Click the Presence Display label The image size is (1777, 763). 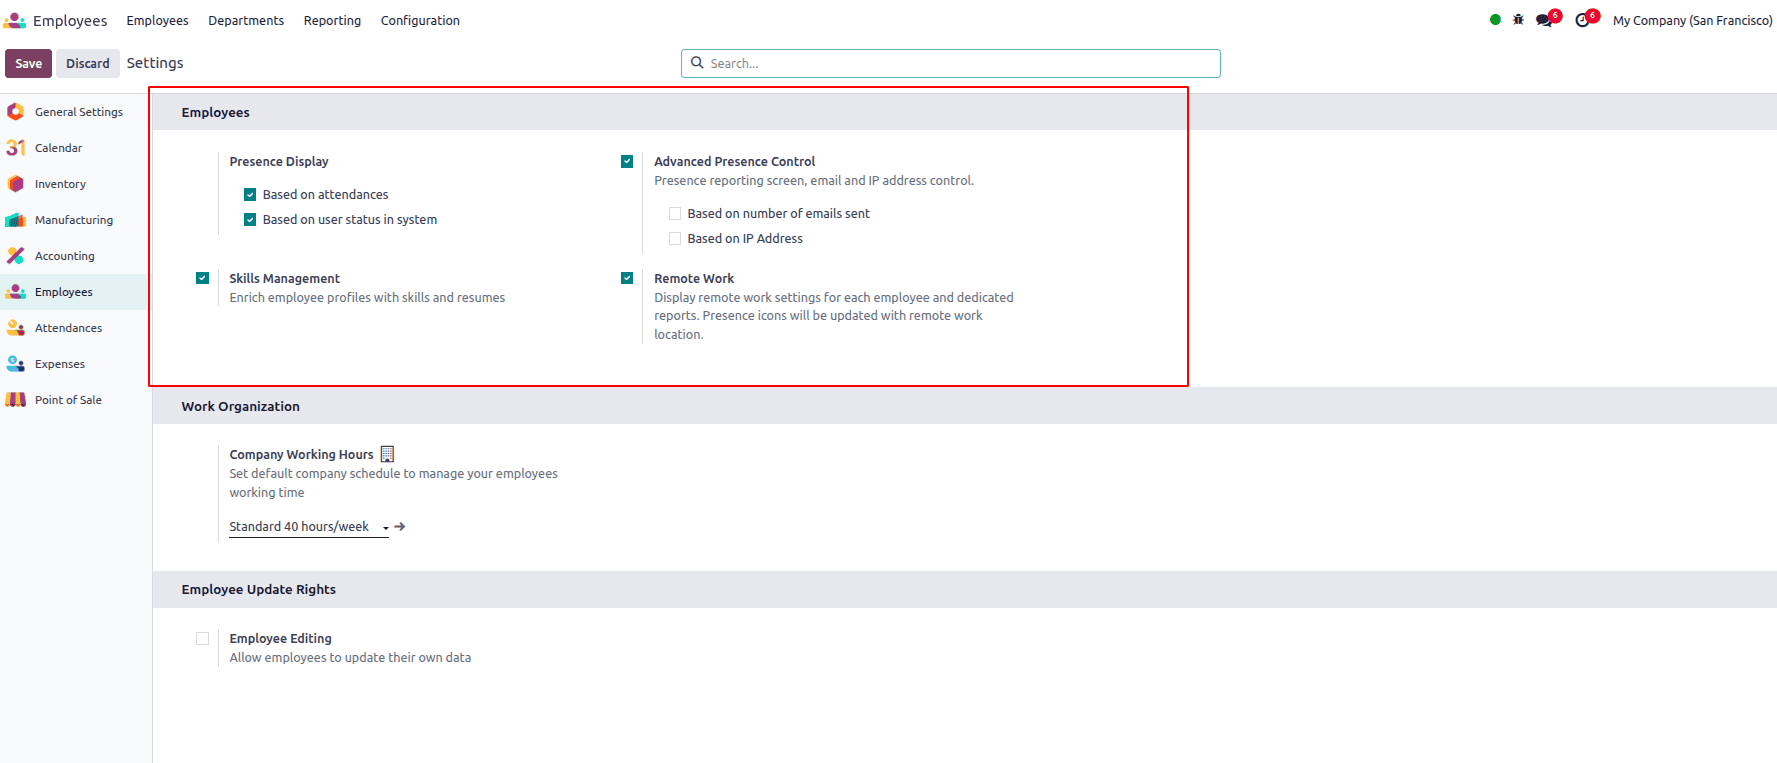279,161
